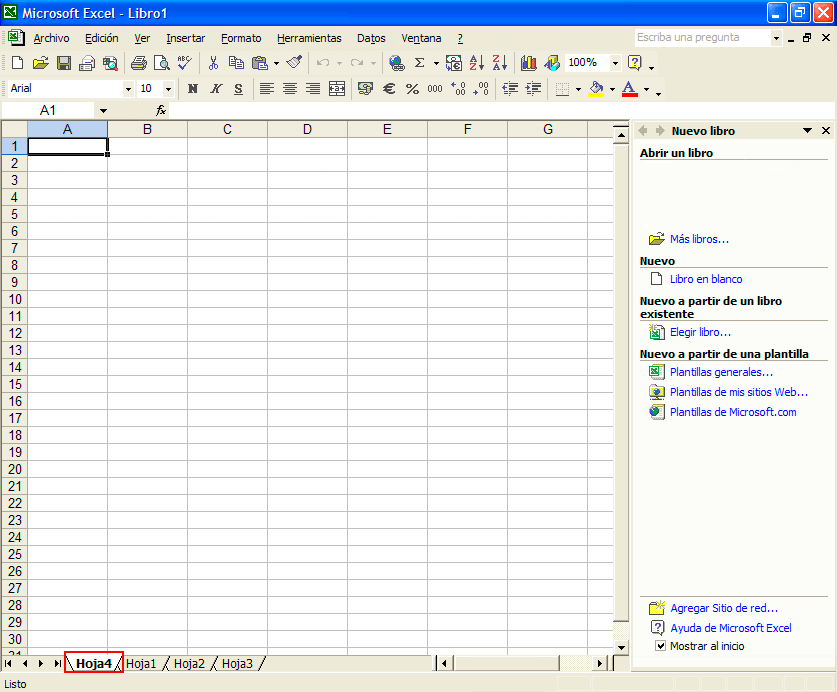The height and width of the screenshot is (692, 837).
Task: Open the fill color palette arrow
Action: coord(612,89)
